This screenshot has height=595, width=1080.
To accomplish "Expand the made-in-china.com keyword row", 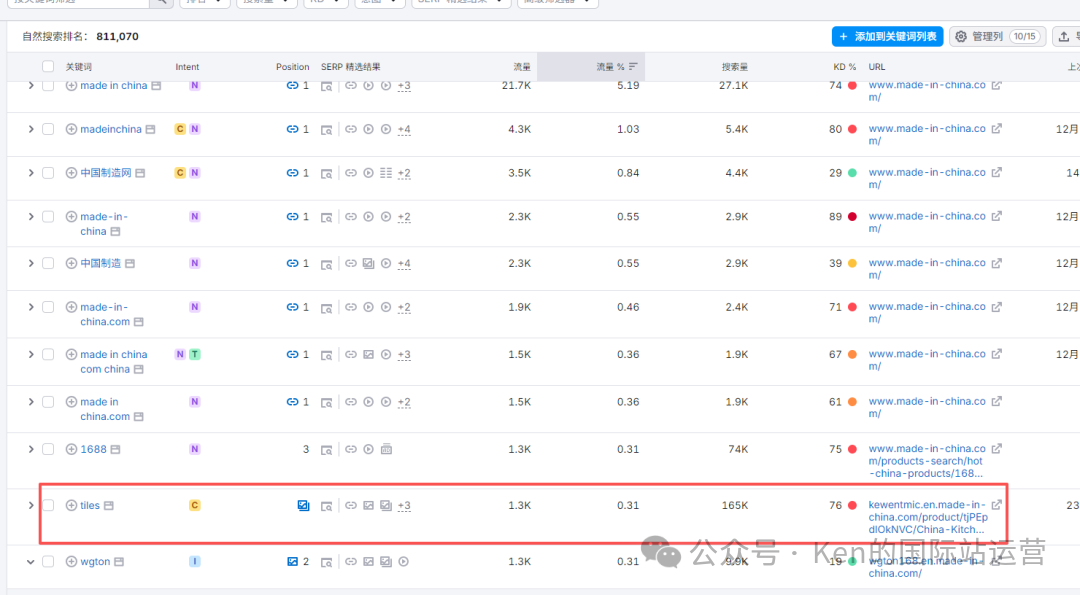I will point(30,307).
